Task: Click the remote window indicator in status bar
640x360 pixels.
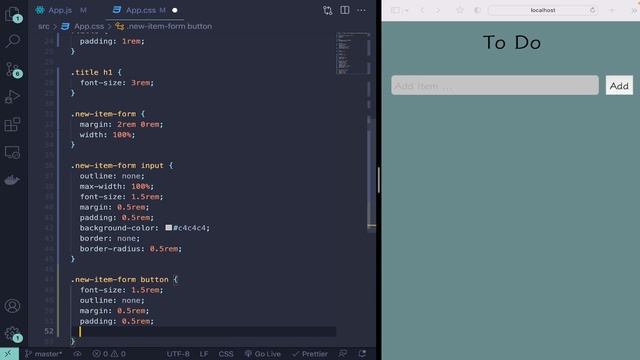Action: pyautogui.click(x=9, y=354)
